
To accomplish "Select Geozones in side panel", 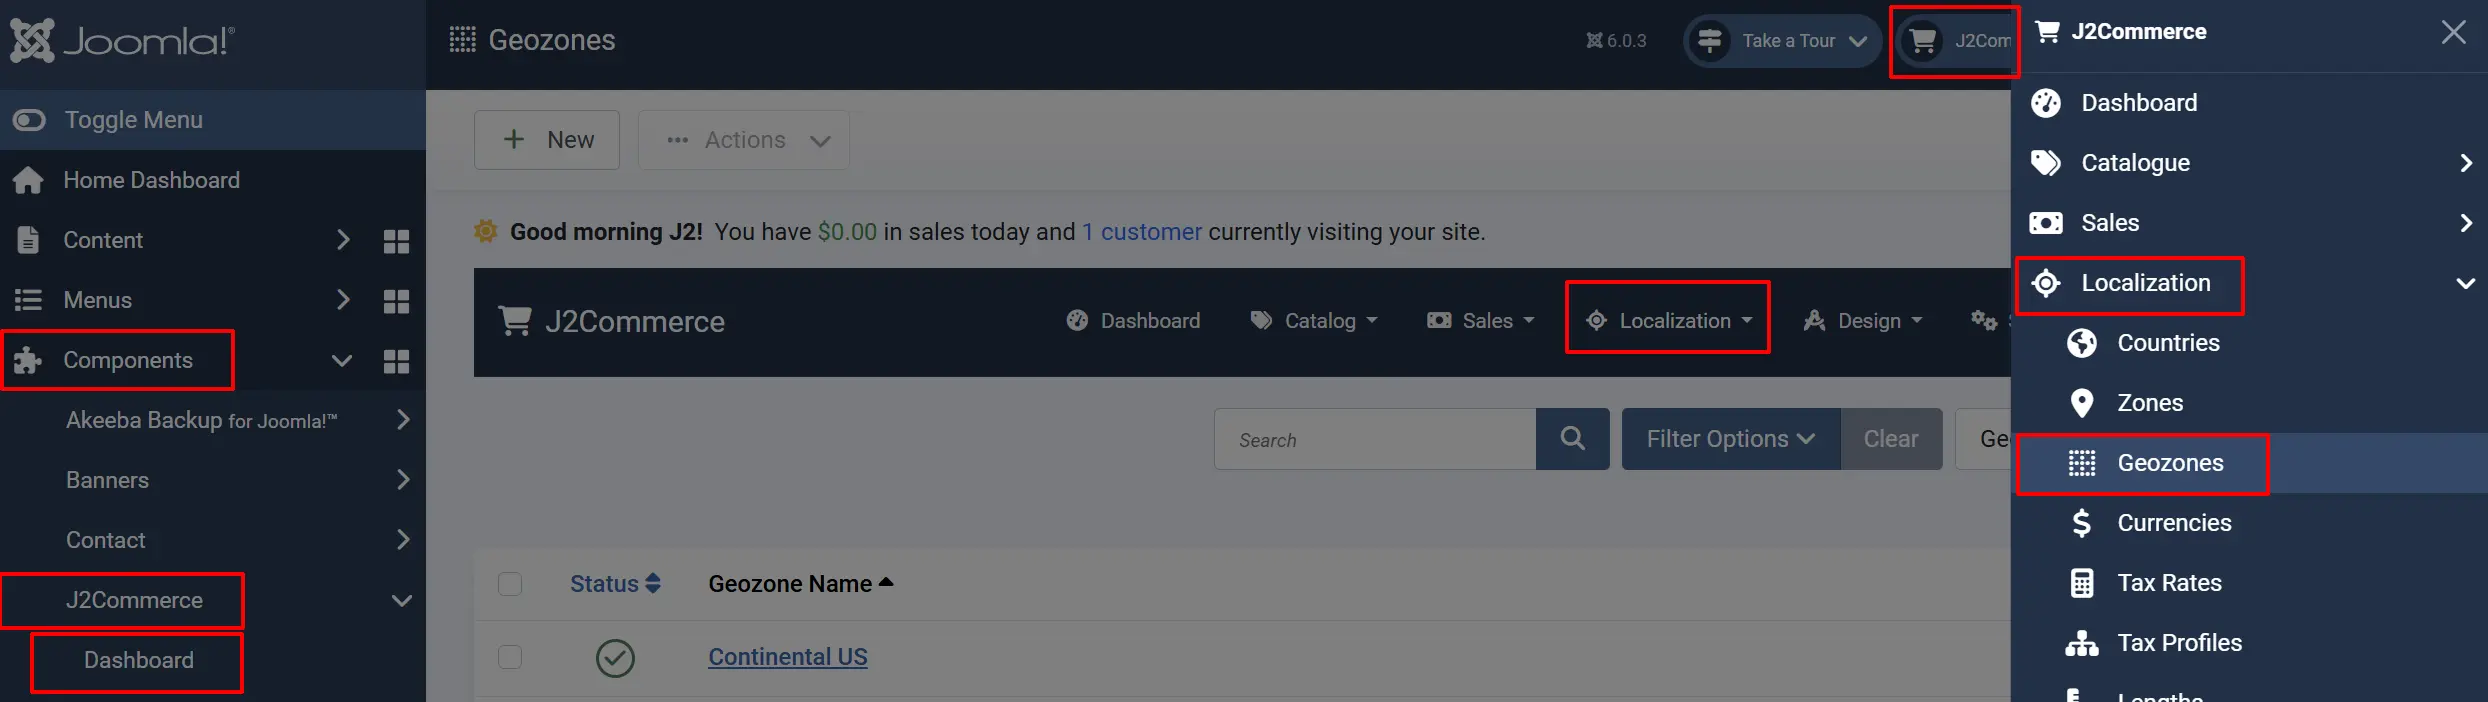I will pos(2249,463).
